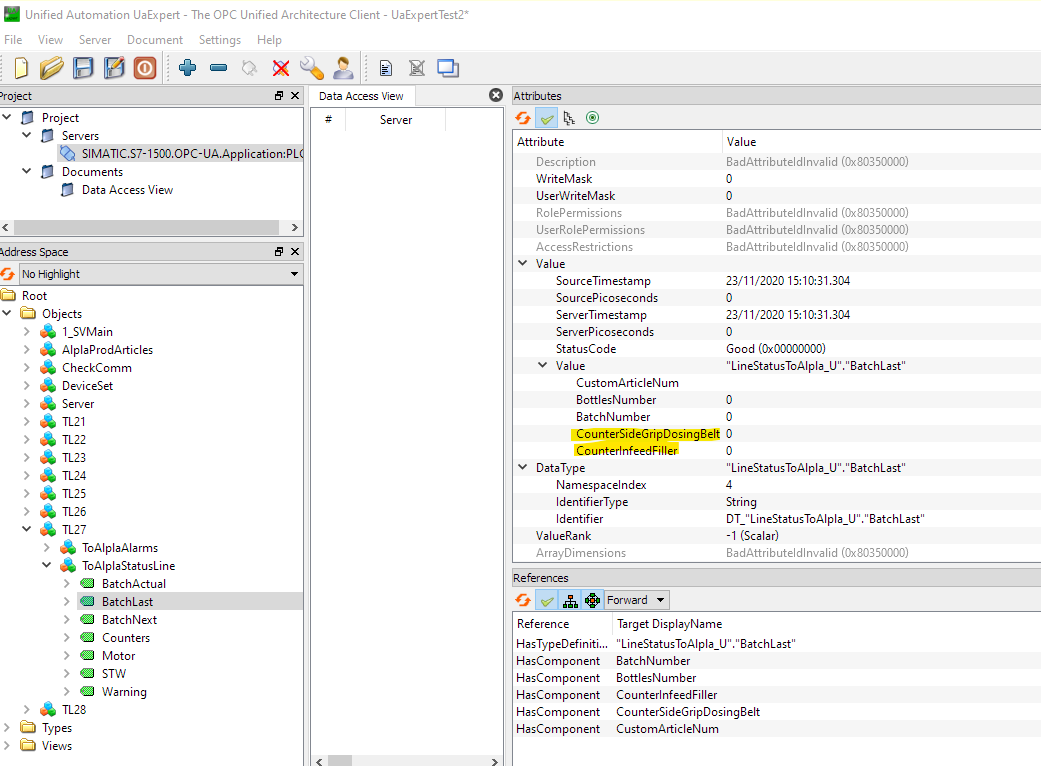Select the Motor variable node
This screenshot has width=1041, height=766.
(119, 655)
